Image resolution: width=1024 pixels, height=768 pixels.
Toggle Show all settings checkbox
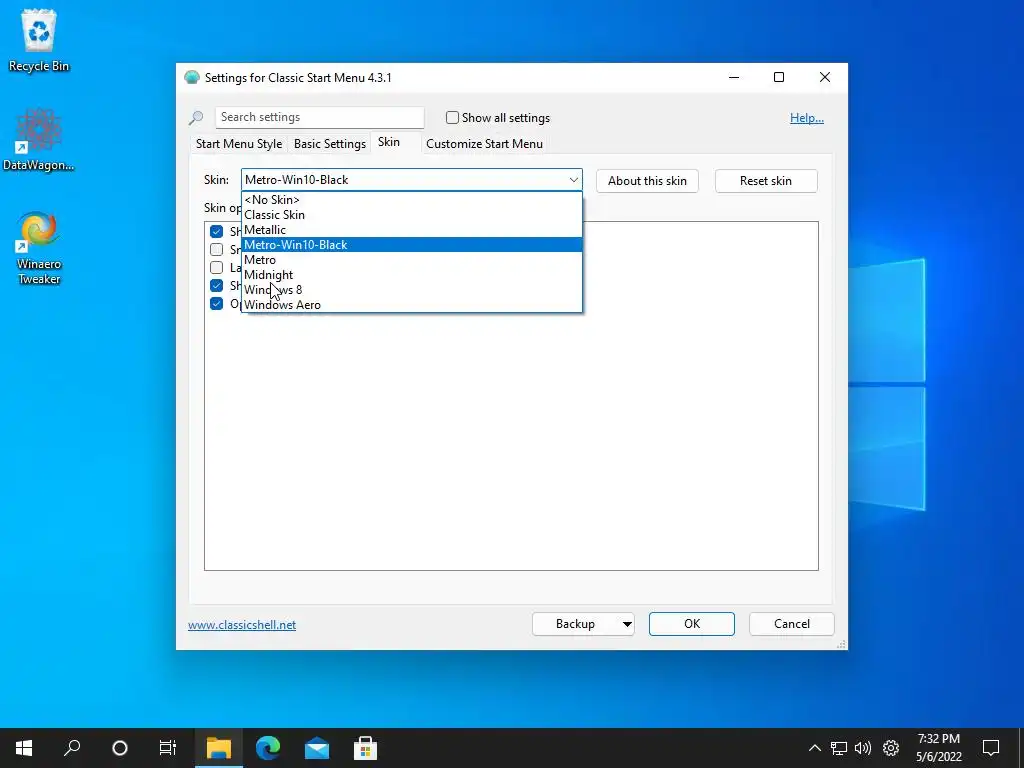tap(452, 118)
